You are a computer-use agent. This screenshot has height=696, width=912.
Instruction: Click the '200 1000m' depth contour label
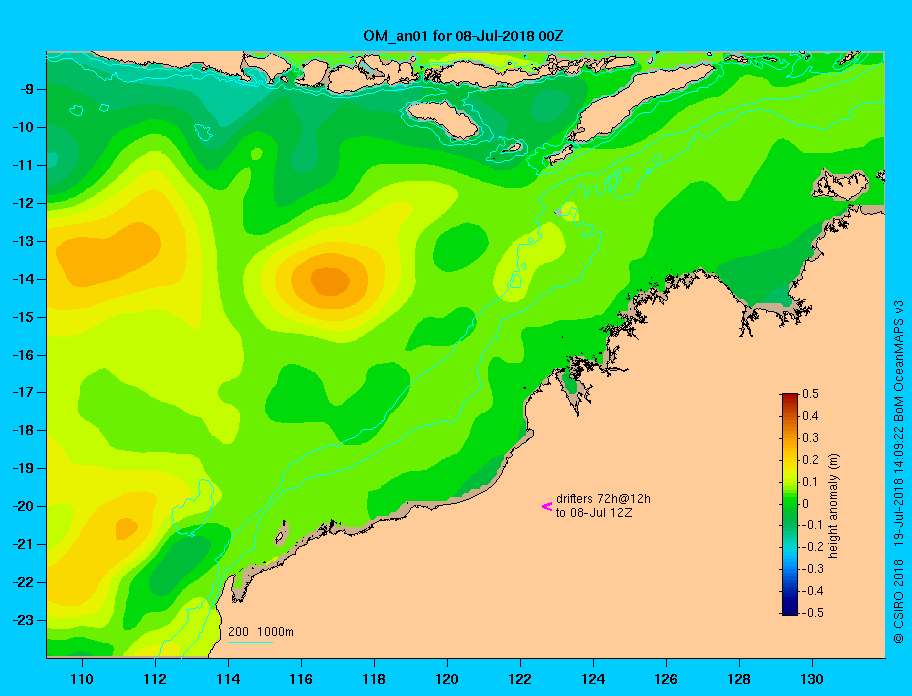[x=261, y=632]
